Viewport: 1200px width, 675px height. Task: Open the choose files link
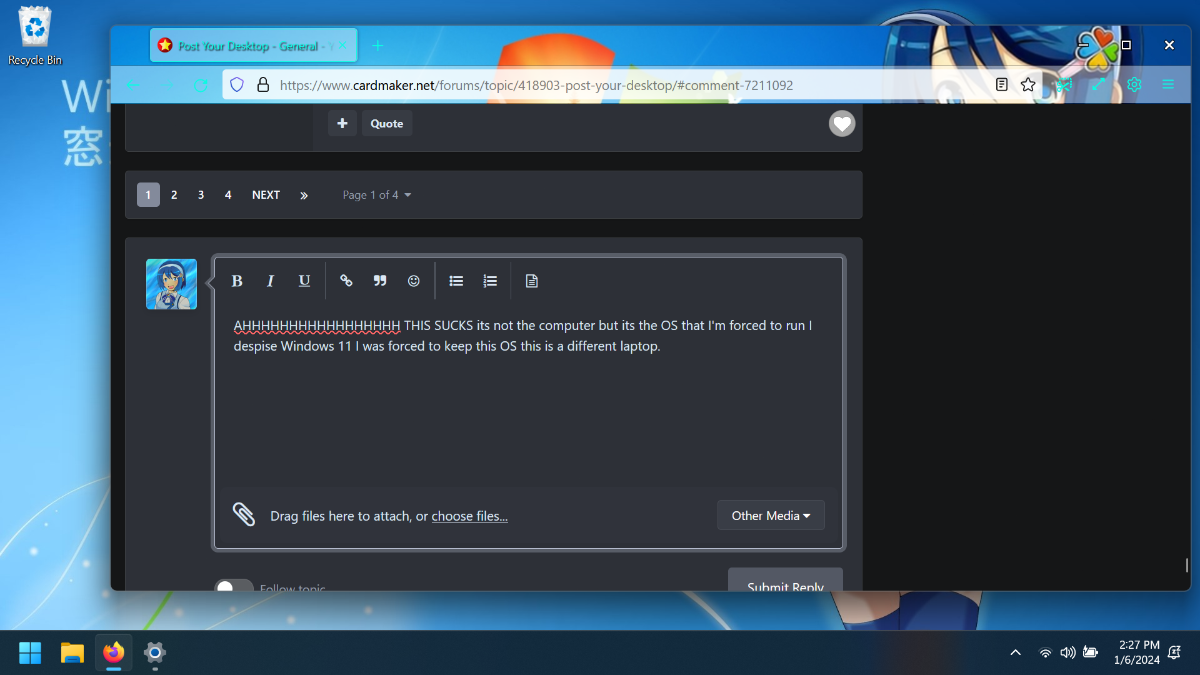(470, 516)
